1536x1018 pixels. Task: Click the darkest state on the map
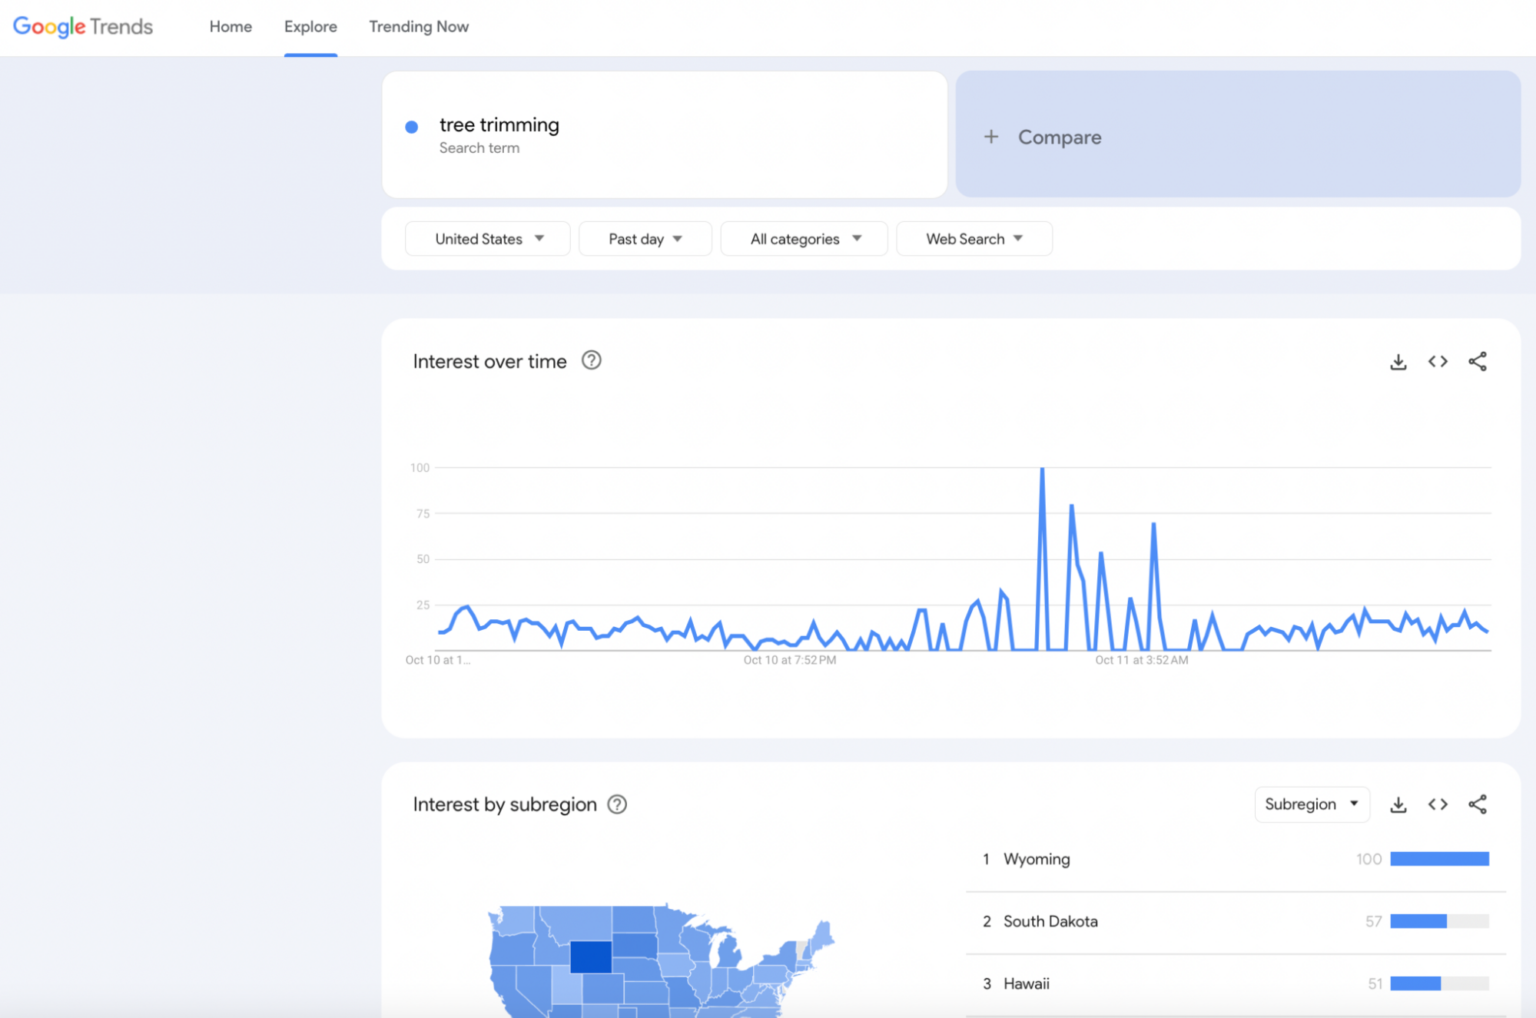590,956
